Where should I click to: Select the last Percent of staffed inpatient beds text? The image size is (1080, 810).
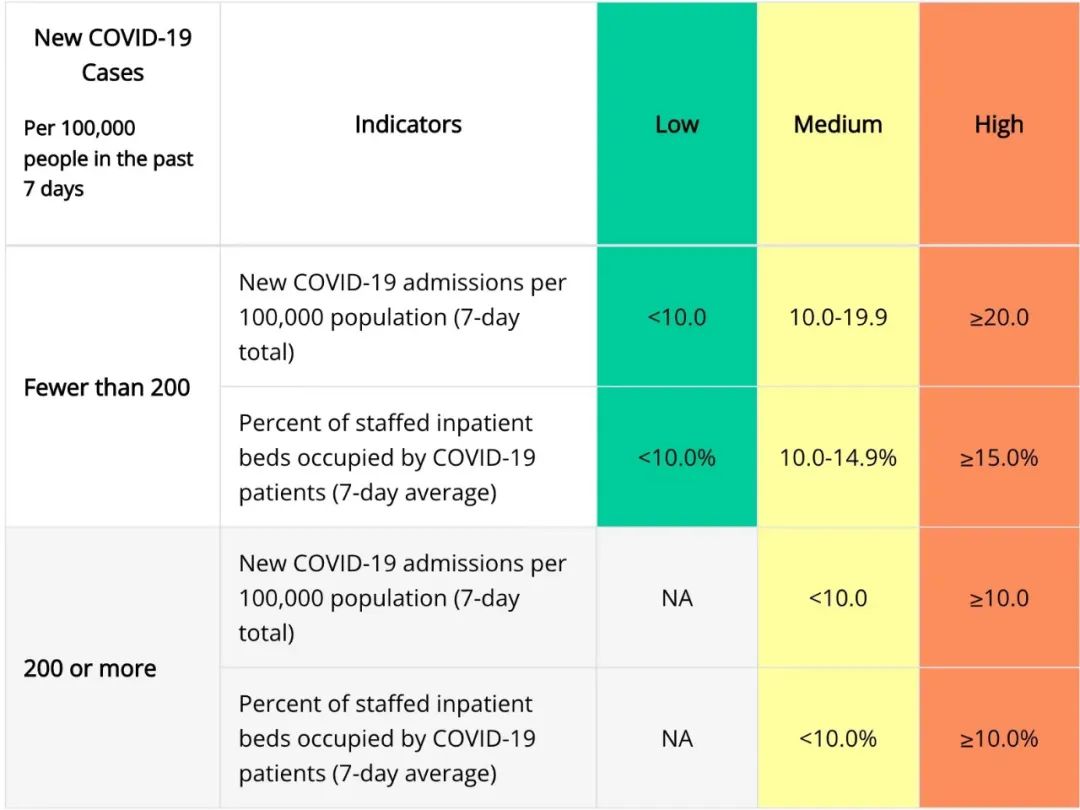pyautogui.click(x=387, y=738)
